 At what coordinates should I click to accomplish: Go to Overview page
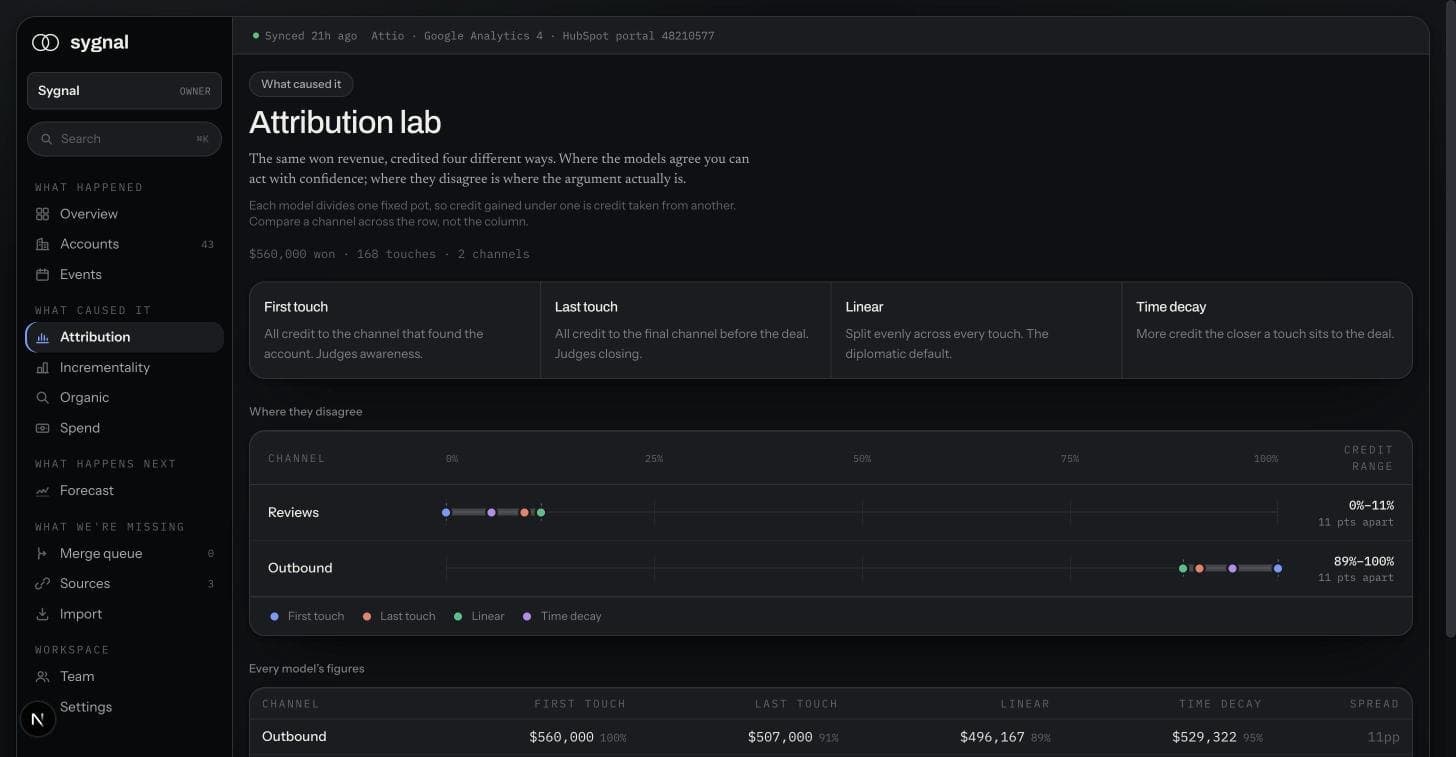pos(124,214)
